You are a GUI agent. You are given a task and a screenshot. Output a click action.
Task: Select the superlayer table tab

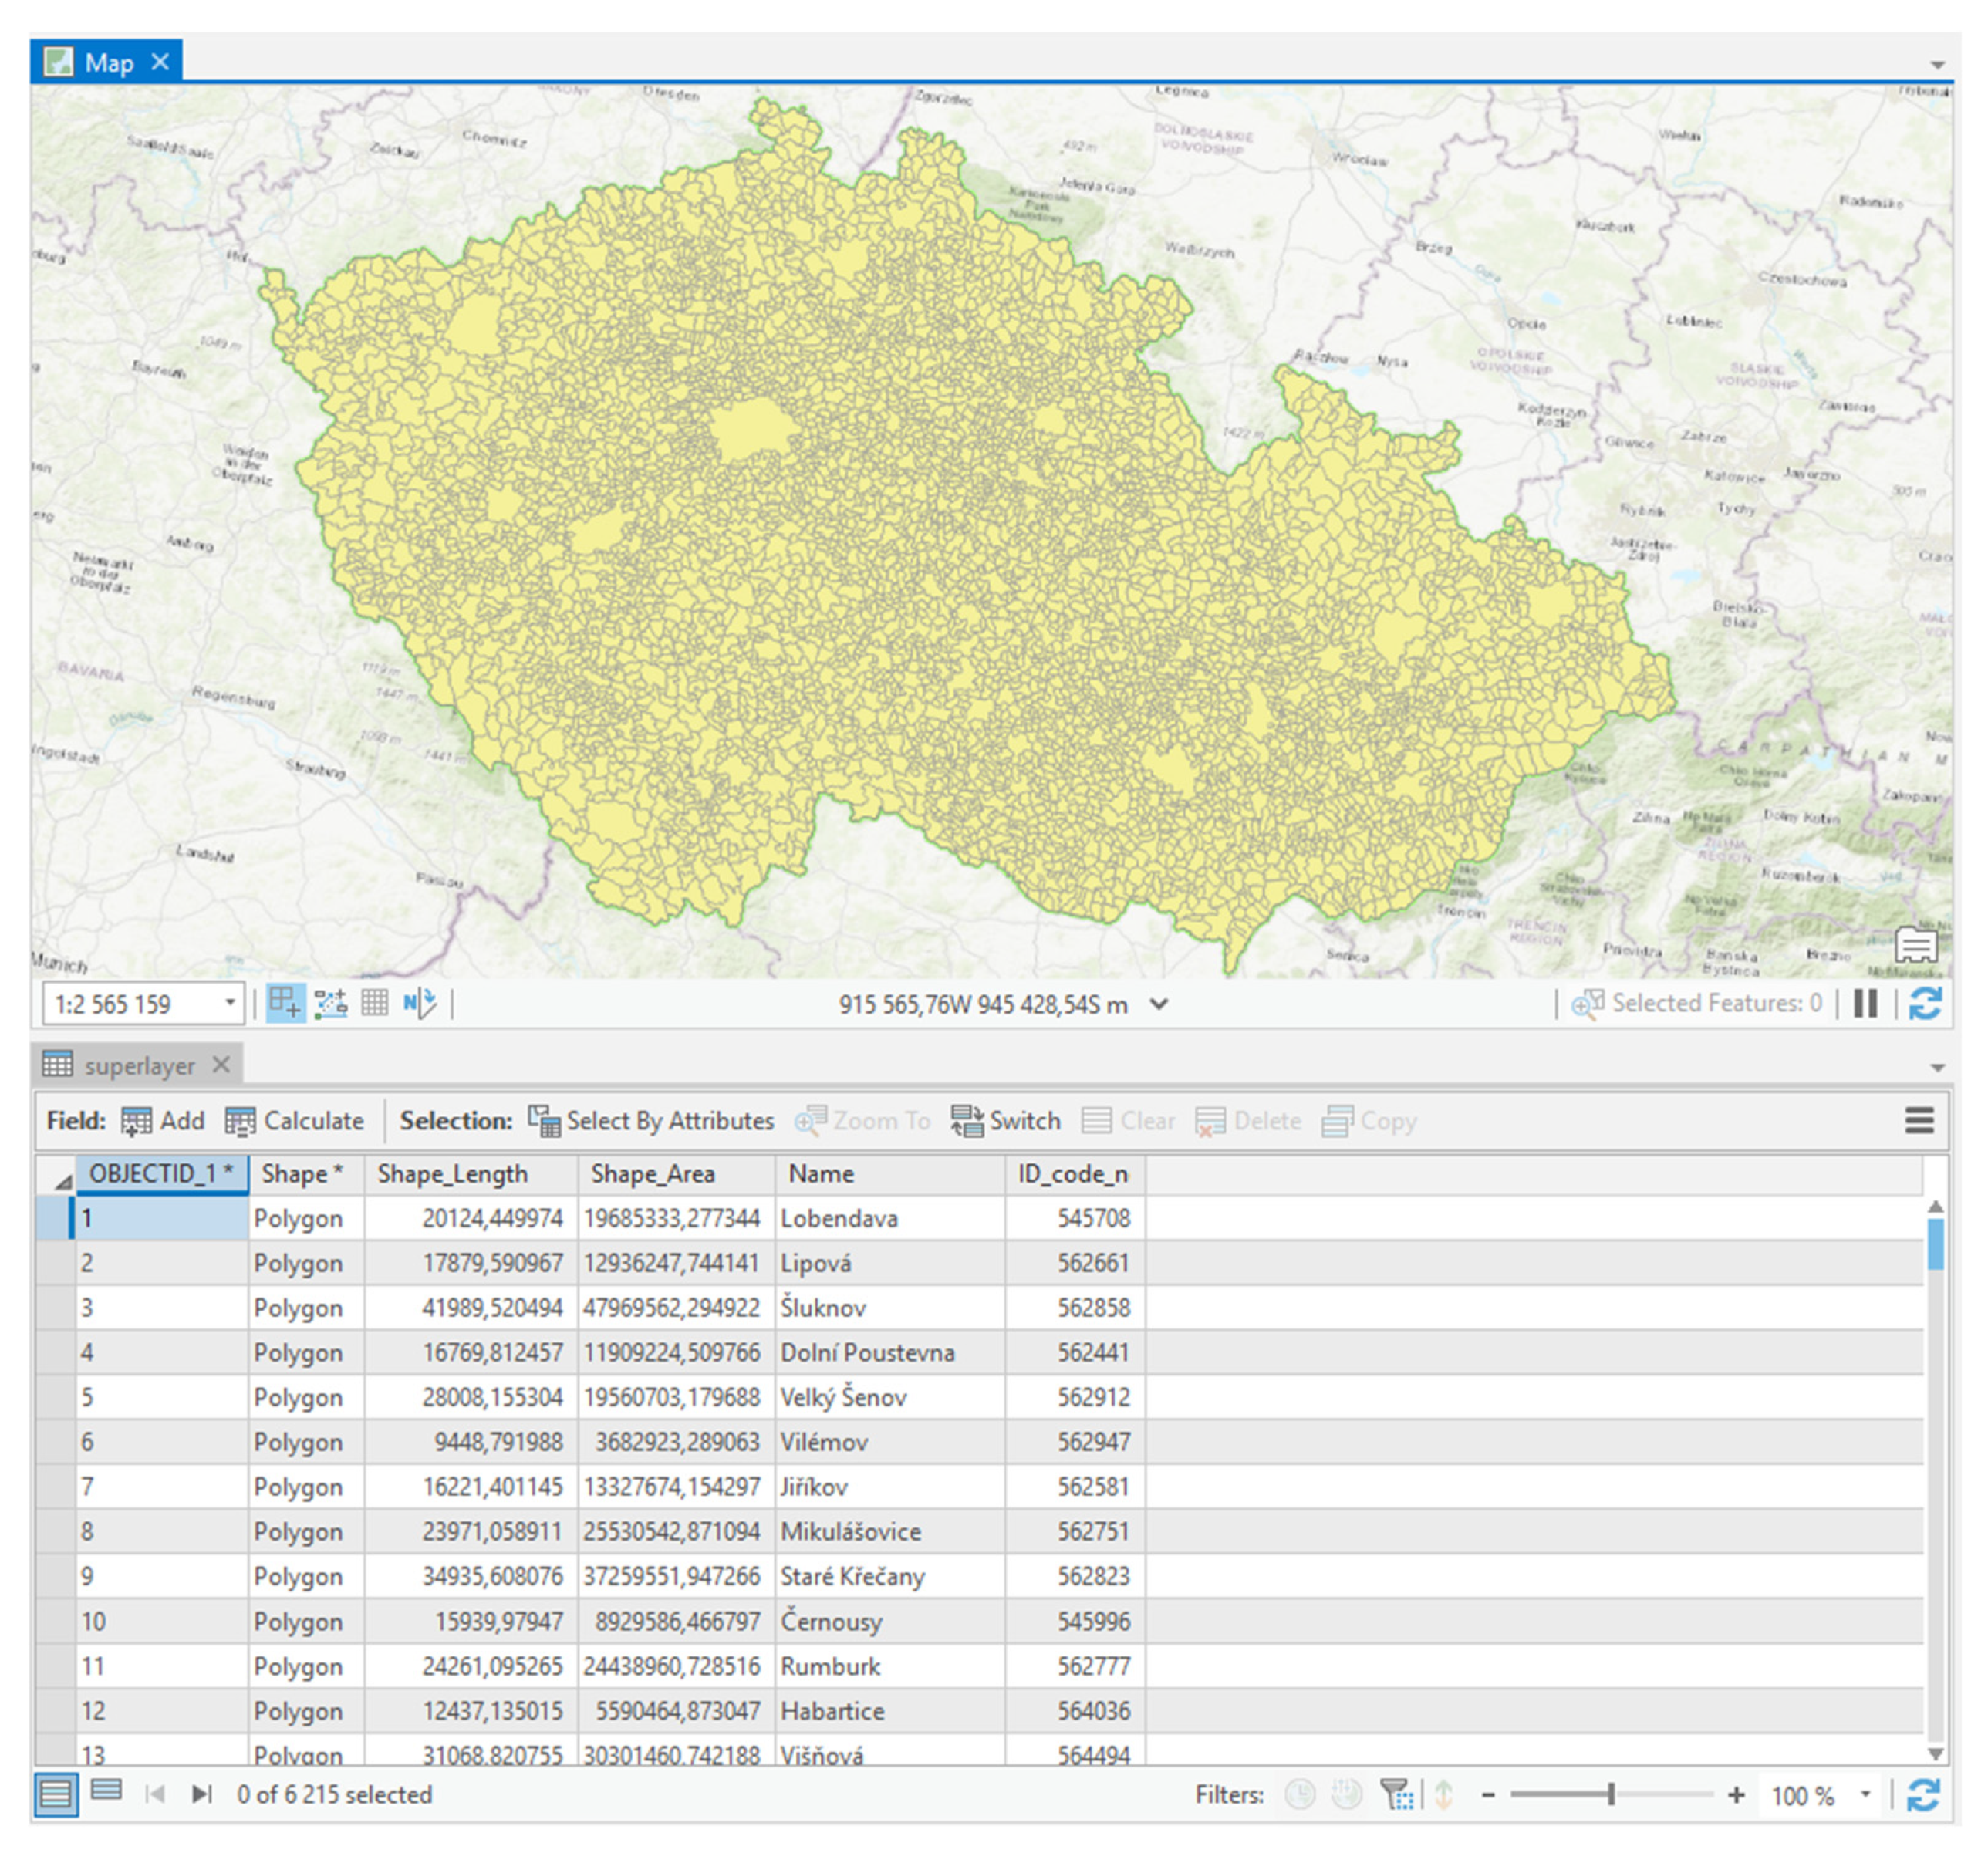[x=140, y=1065]
